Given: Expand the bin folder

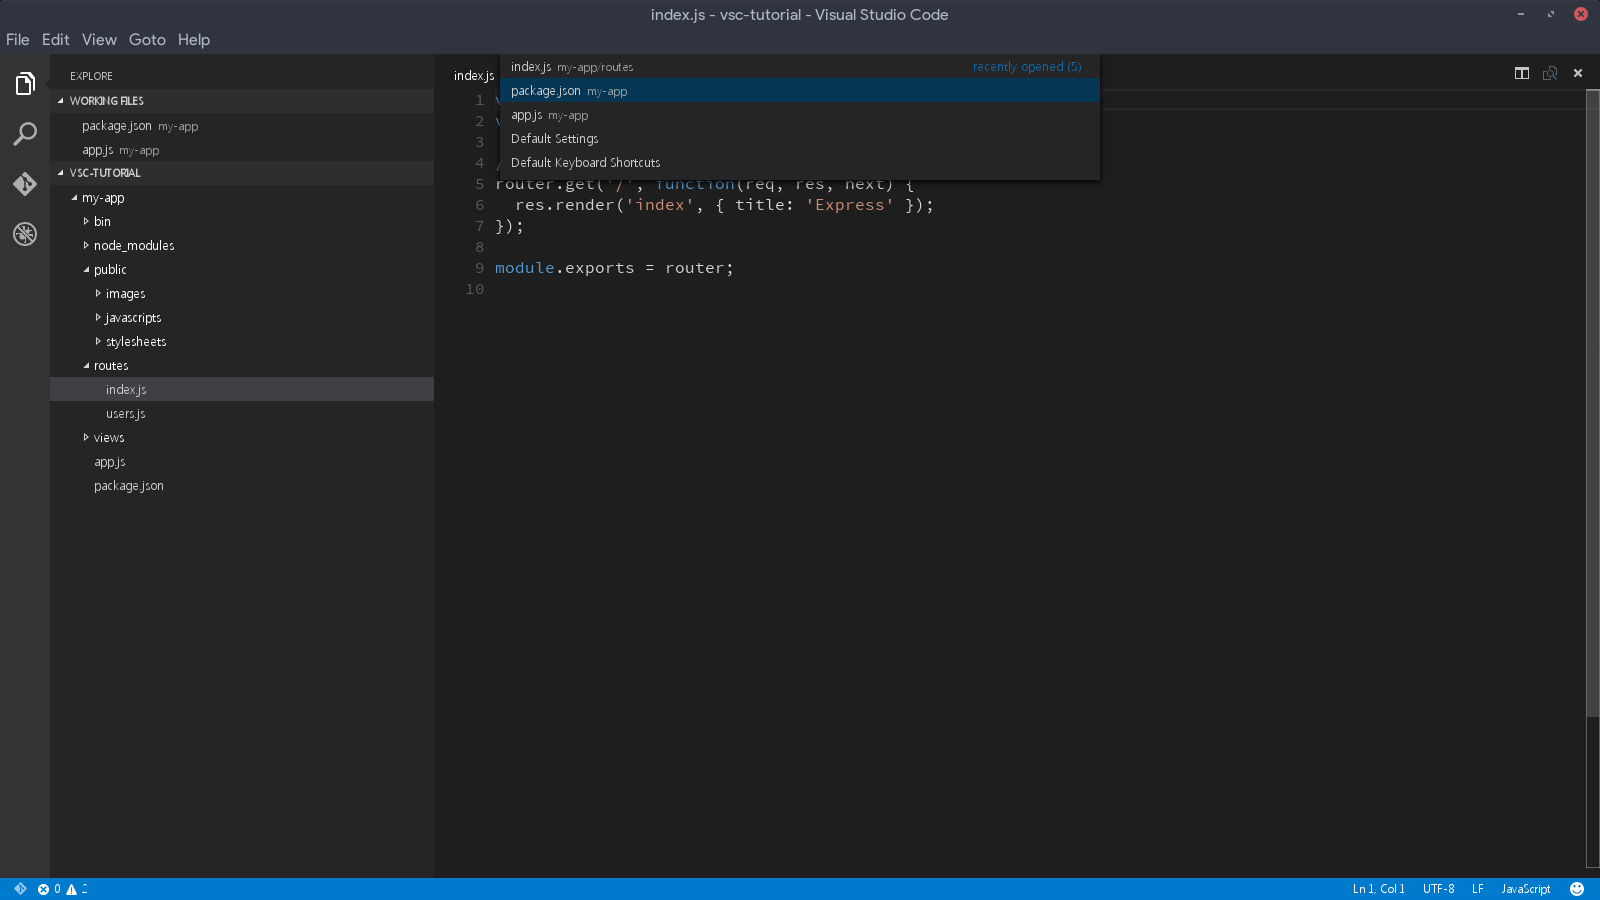Looking at the screenshot, I should point(242,222).
